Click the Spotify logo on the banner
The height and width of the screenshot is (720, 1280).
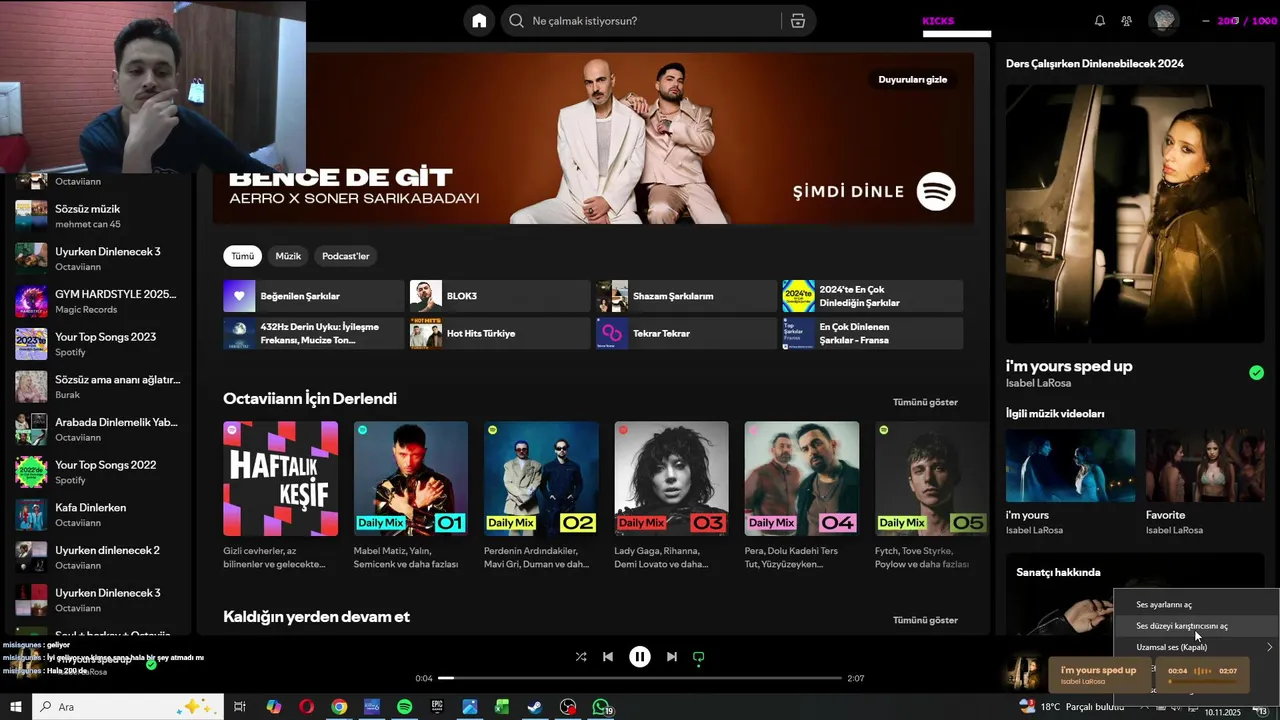pos(936,191)
